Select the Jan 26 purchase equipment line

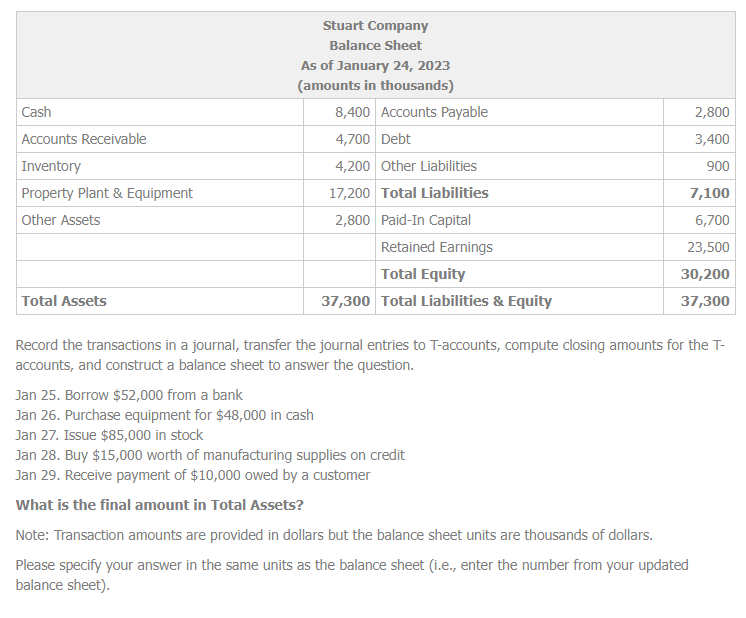(x=165, y=415)
